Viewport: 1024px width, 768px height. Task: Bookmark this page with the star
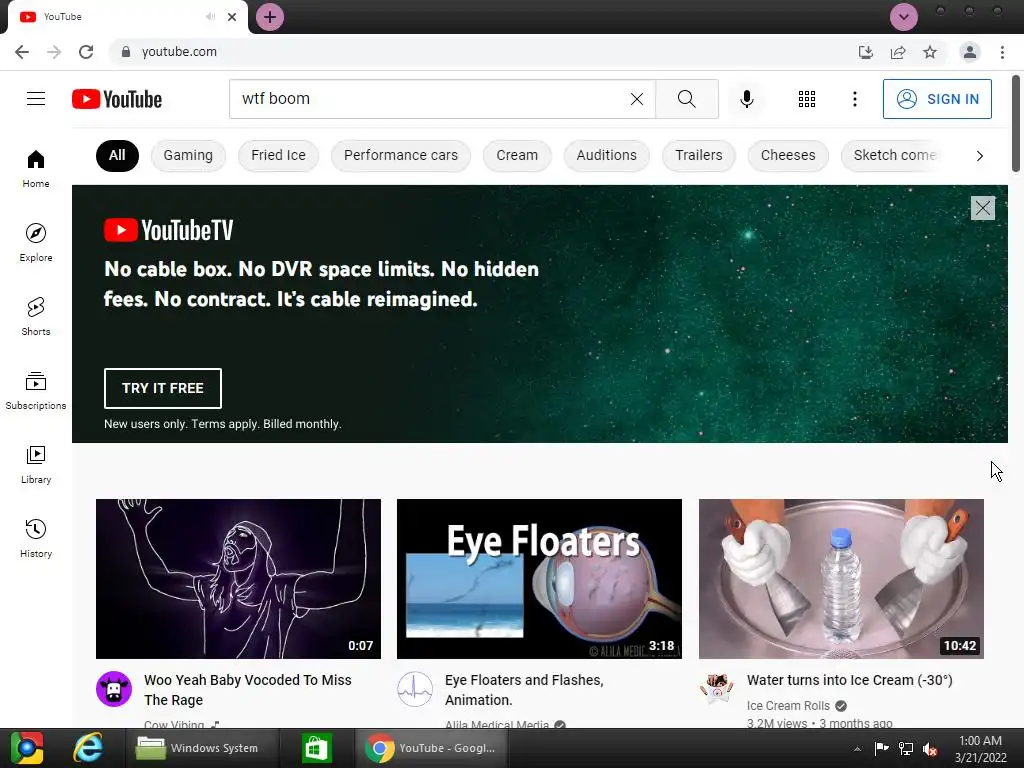point(930,52)
